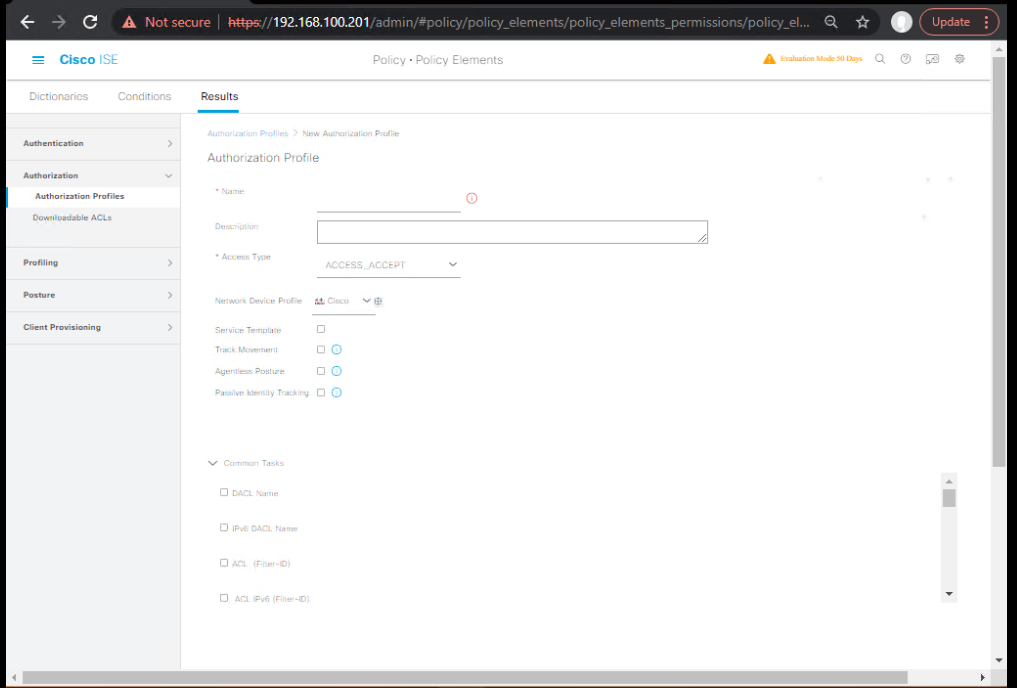The width and height of the screenshot is (1017, 688).
Task: Open the Network Device Profile Cisco dropdown
Action: point(343,301)
